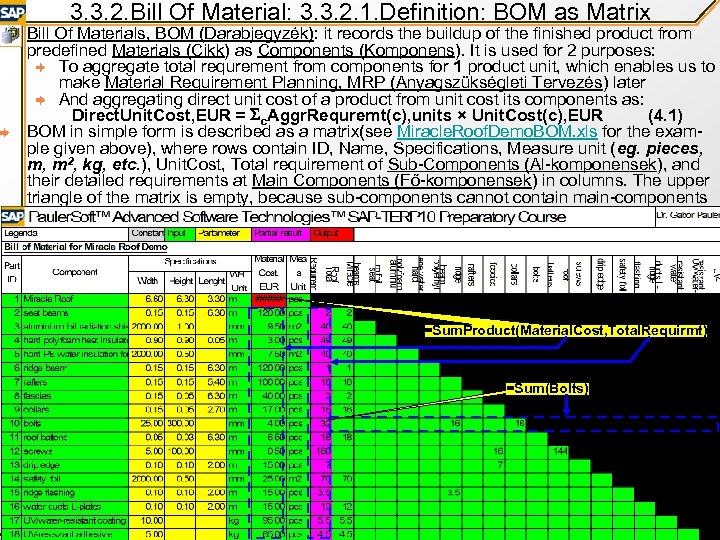Select the 'safety foil' component cell
This screenshot has height=540, width=720.
point(75,479)
